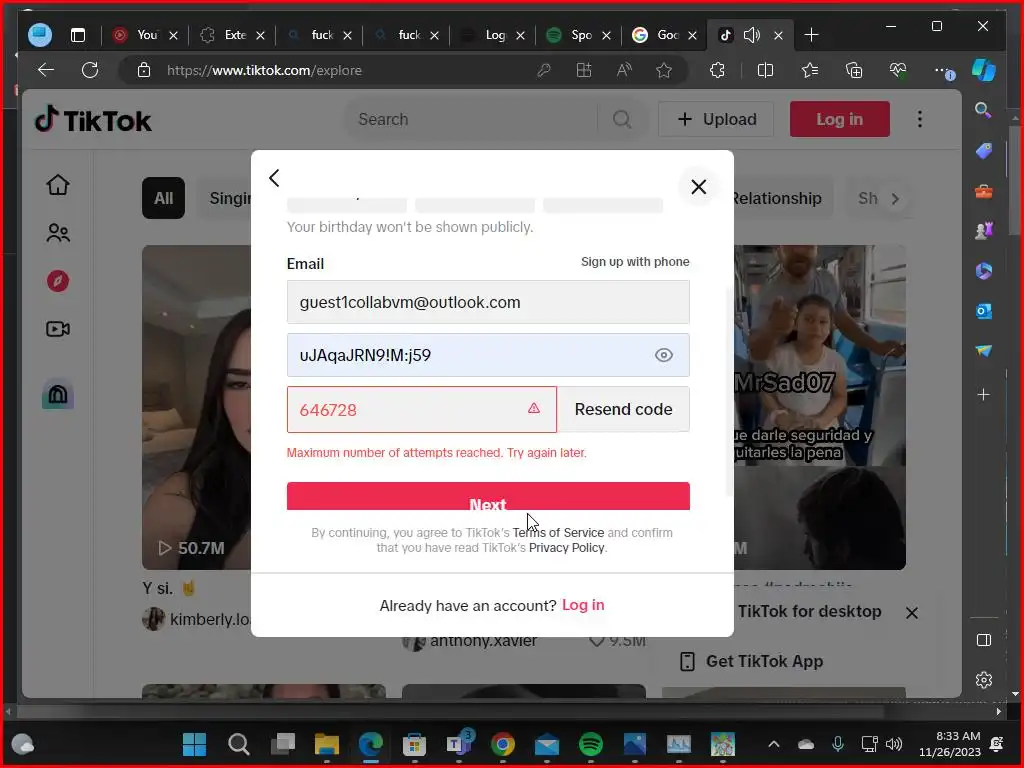Open Spotify from the taskbar
This screenshot has width=1024, height=768.
click(x=590, y=744)
